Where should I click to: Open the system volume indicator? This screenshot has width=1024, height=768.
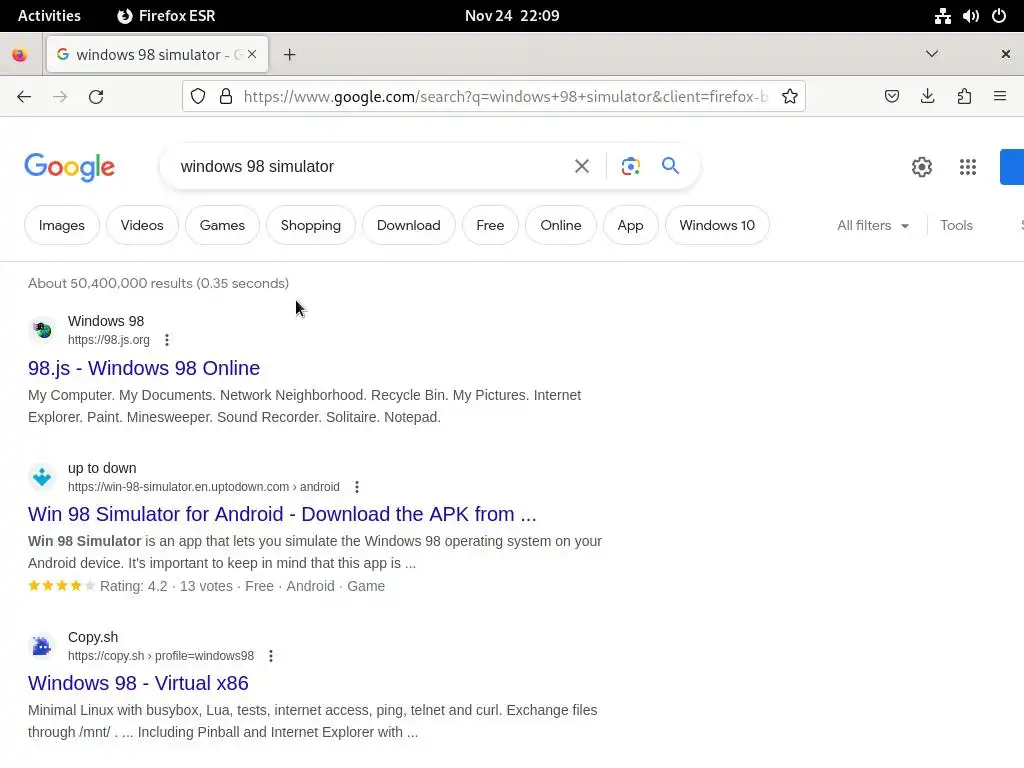click(970, 16)
